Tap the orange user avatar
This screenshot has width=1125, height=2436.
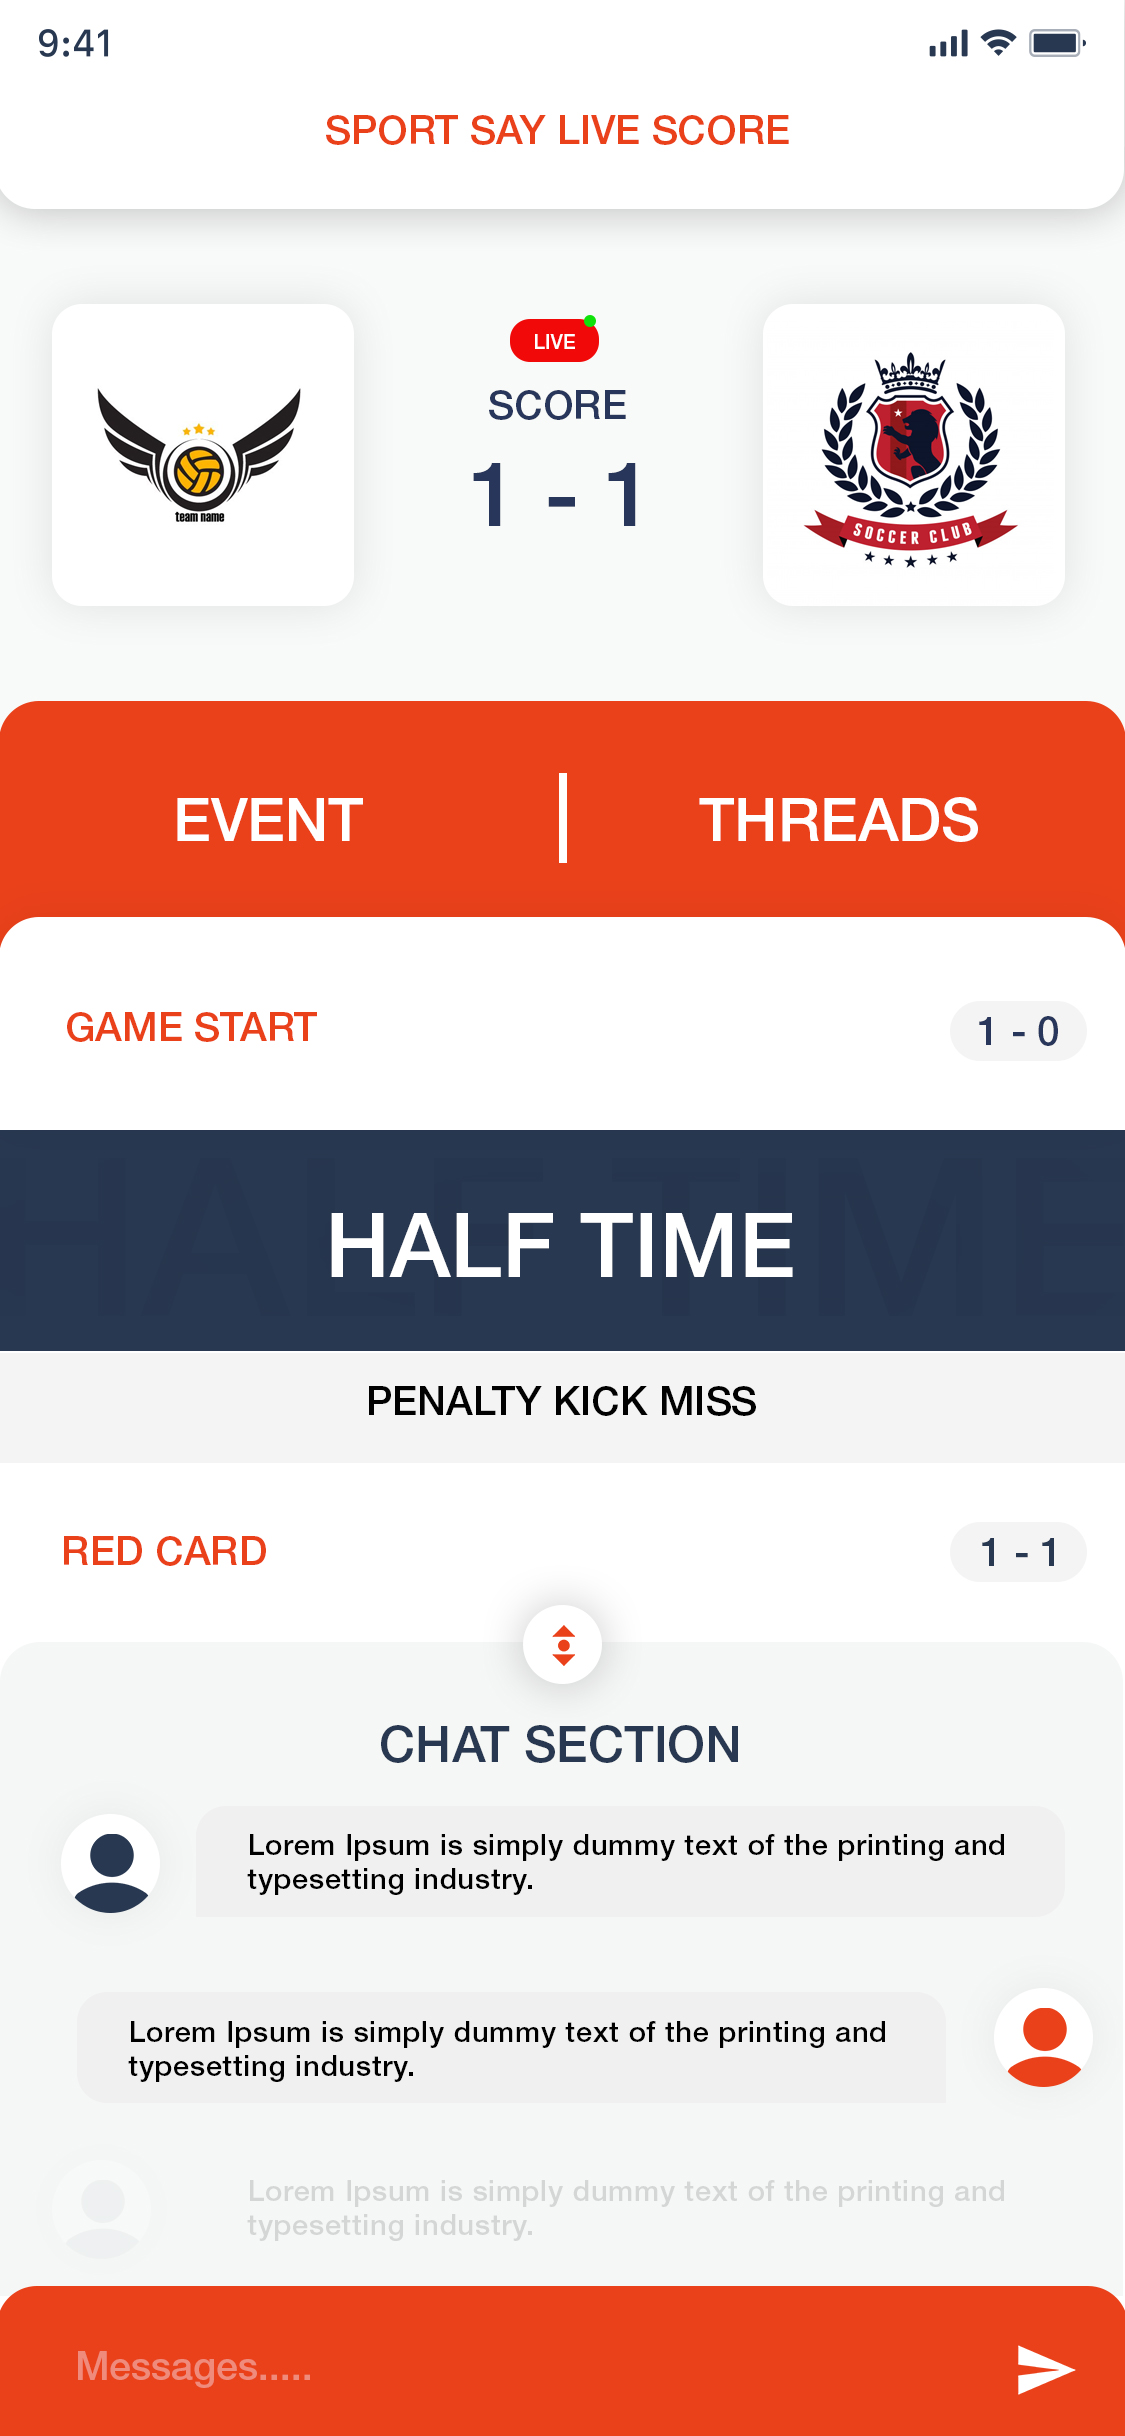[x=1043, y=2037]
